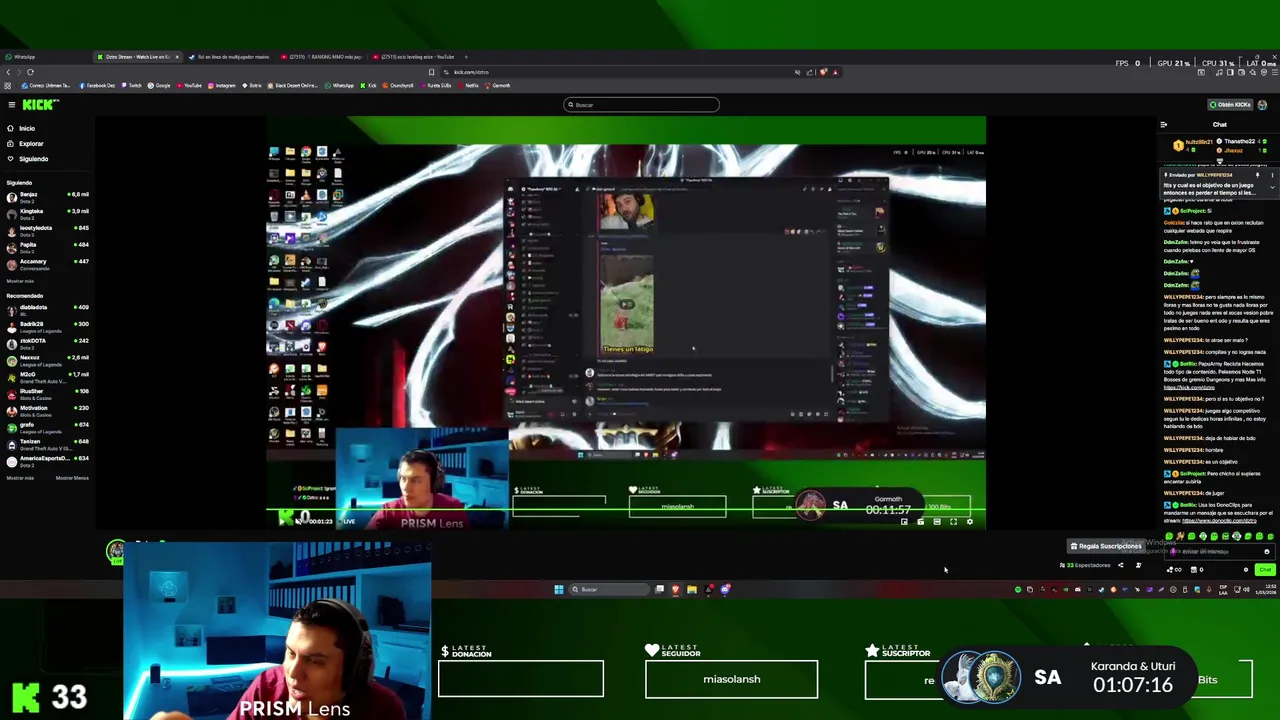Viewport: 1280px width, 720px height.
Task: Open the Netflix bookmark
Action: point(470,86)
